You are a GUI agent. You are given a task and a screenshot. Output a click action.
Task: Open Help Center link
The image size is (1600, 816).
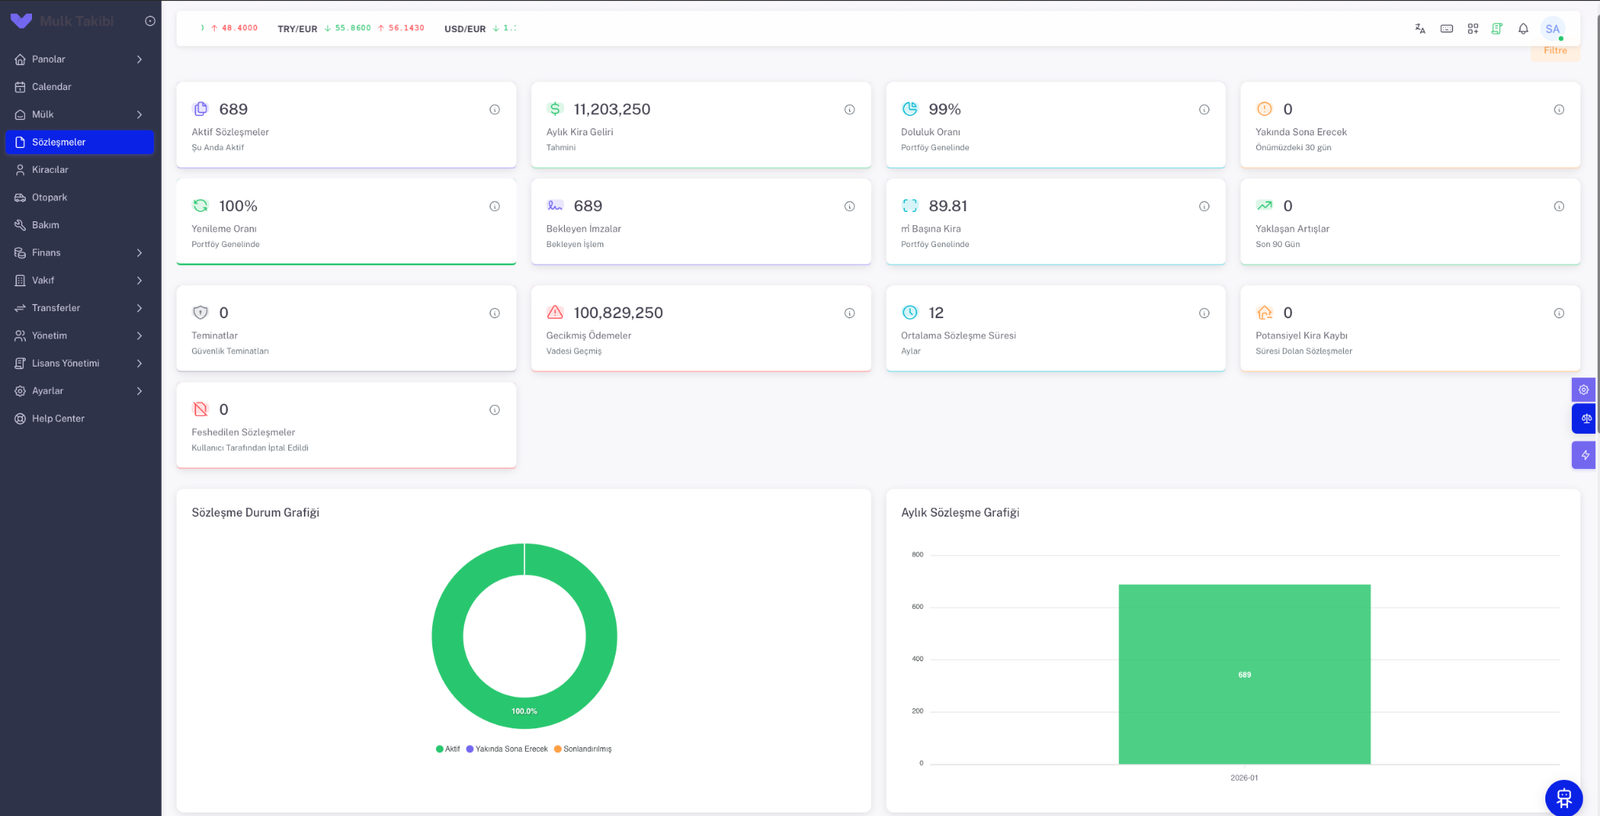[x=80, y=419]
